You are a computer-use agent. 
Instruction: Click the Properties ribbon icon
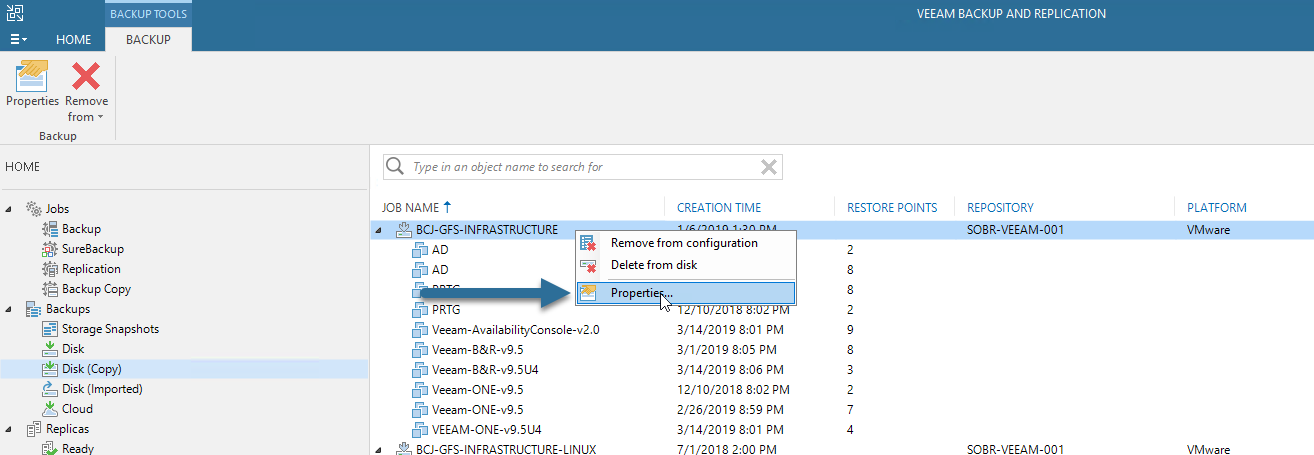point(32,77)
